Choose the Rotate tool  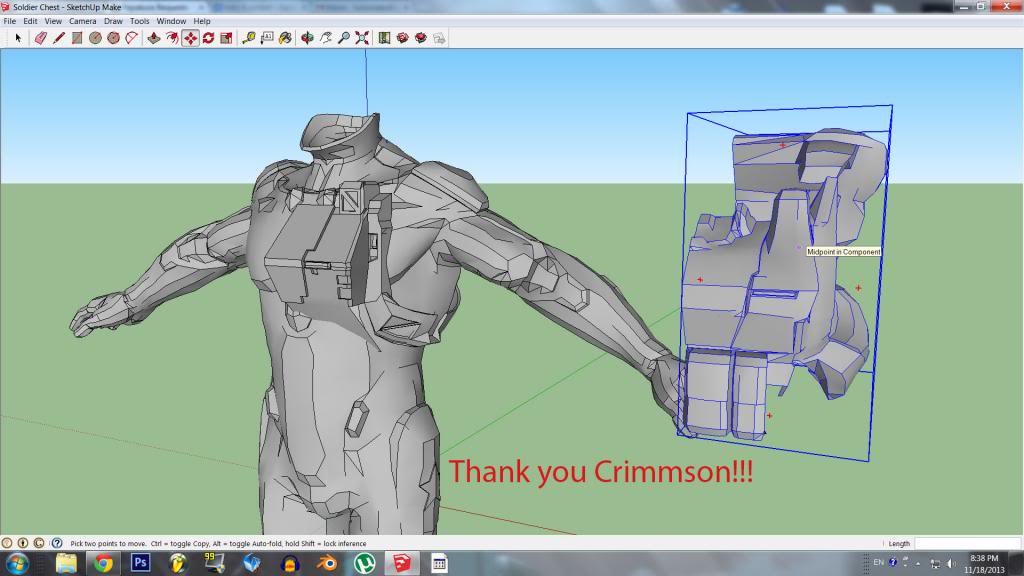coord(208,38)
